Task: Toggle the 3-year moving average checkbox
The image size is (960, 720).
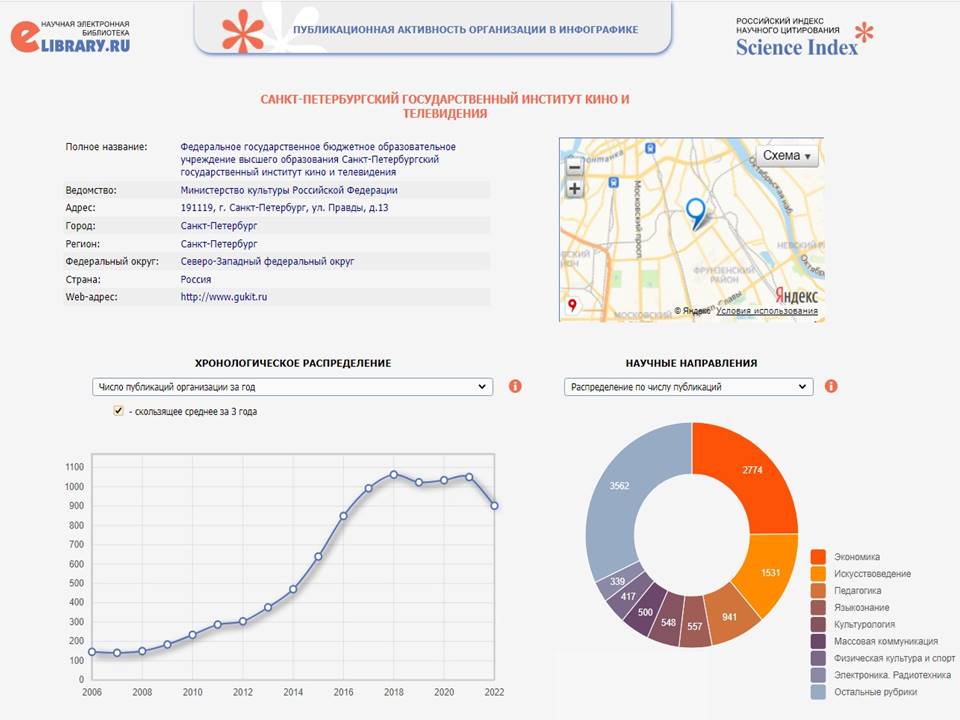Action: [119, 410]
